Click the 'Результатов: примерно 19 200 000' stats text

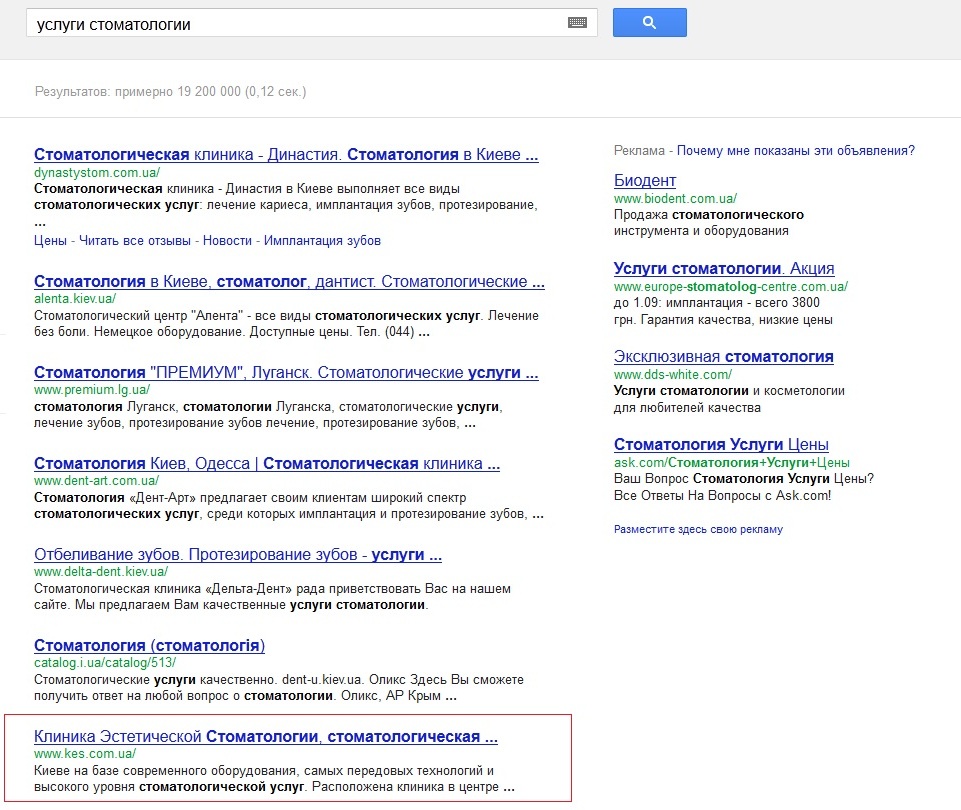(x=170, y=92)
